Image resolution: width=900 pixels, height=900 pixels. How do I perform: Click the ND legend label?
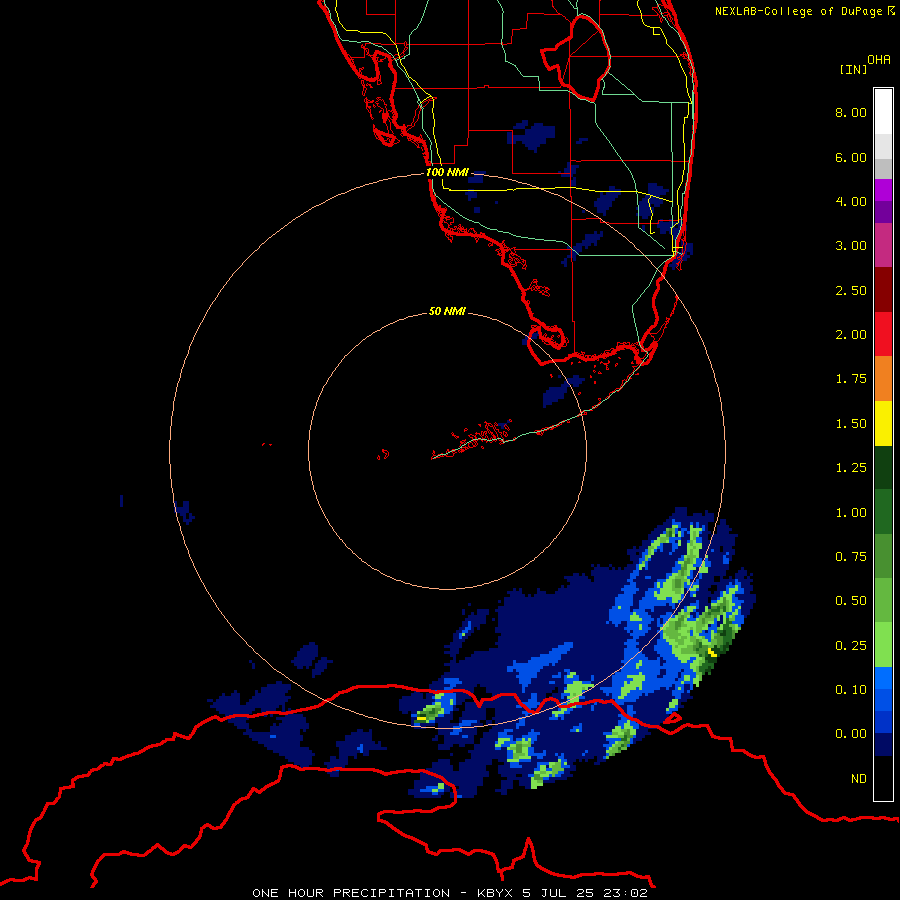[x=859, y=779]
